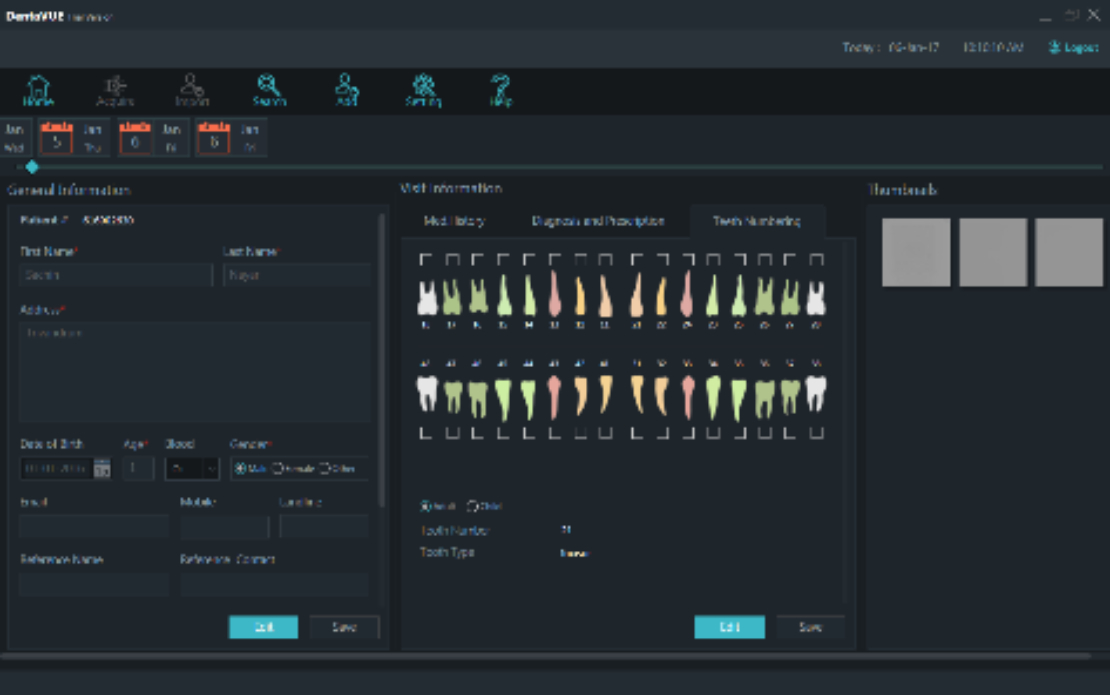Click Edit in Visit Information panel
The height and width of the screenshot is (695, 1110).
click(729, 627)
